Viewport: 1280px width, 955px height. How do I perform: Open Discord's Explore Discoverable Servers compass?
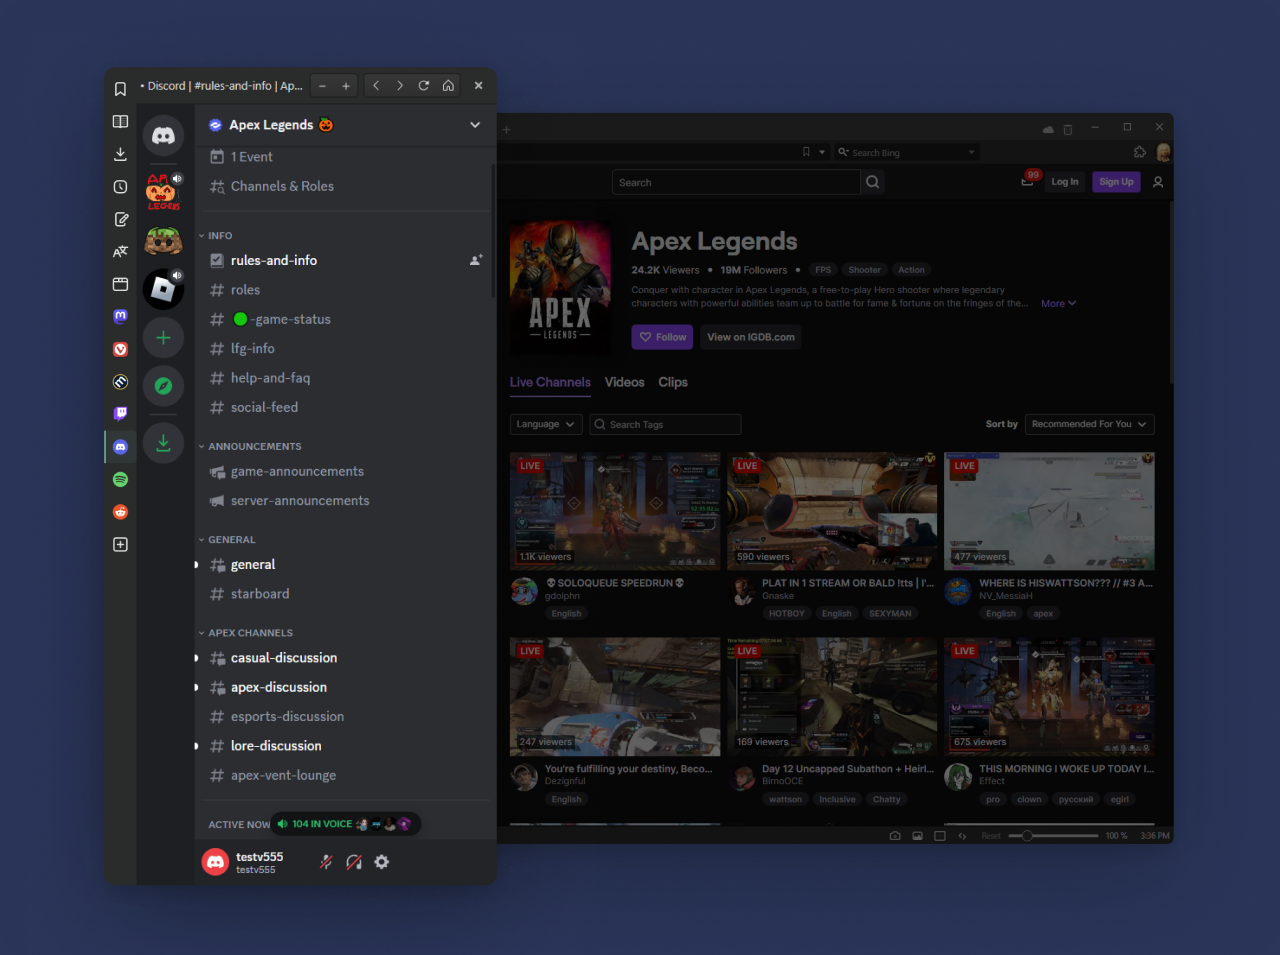pos(163,386)
